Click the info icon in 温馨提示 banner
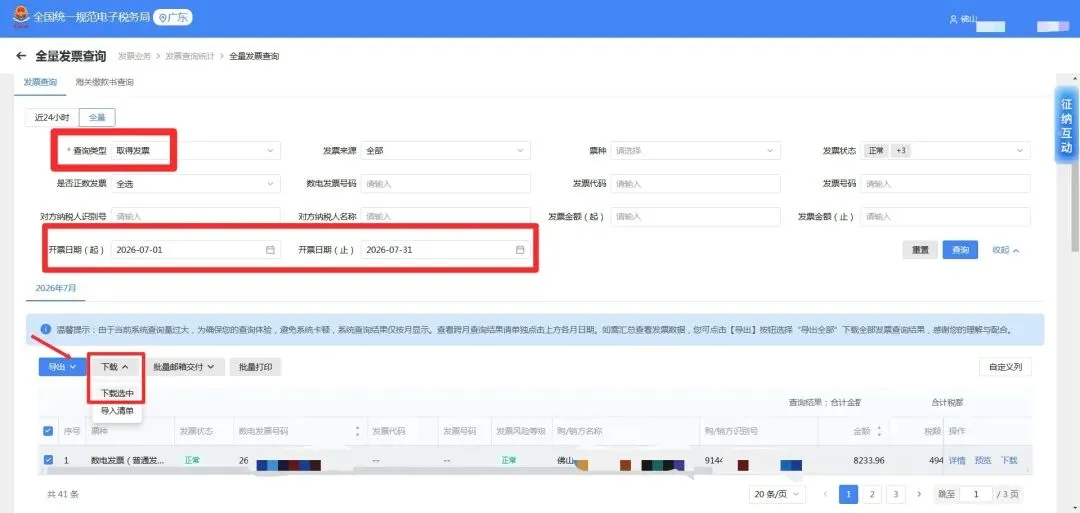 45,330
